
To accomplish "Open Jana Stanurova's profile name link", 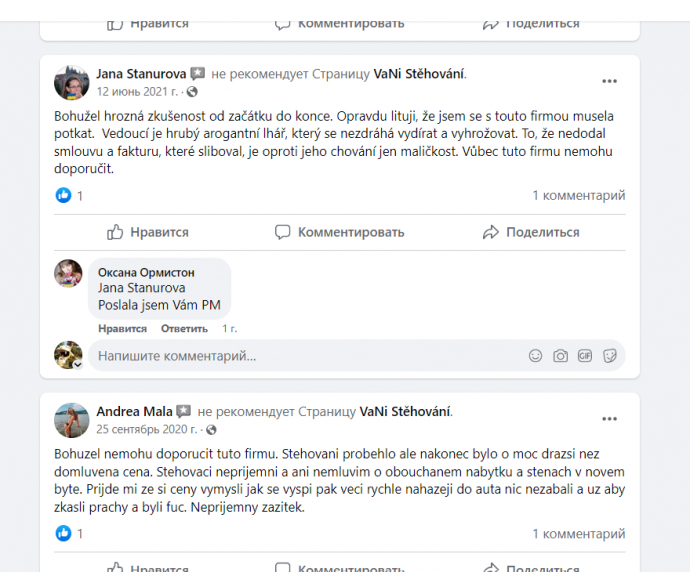I will click(141, 74).
